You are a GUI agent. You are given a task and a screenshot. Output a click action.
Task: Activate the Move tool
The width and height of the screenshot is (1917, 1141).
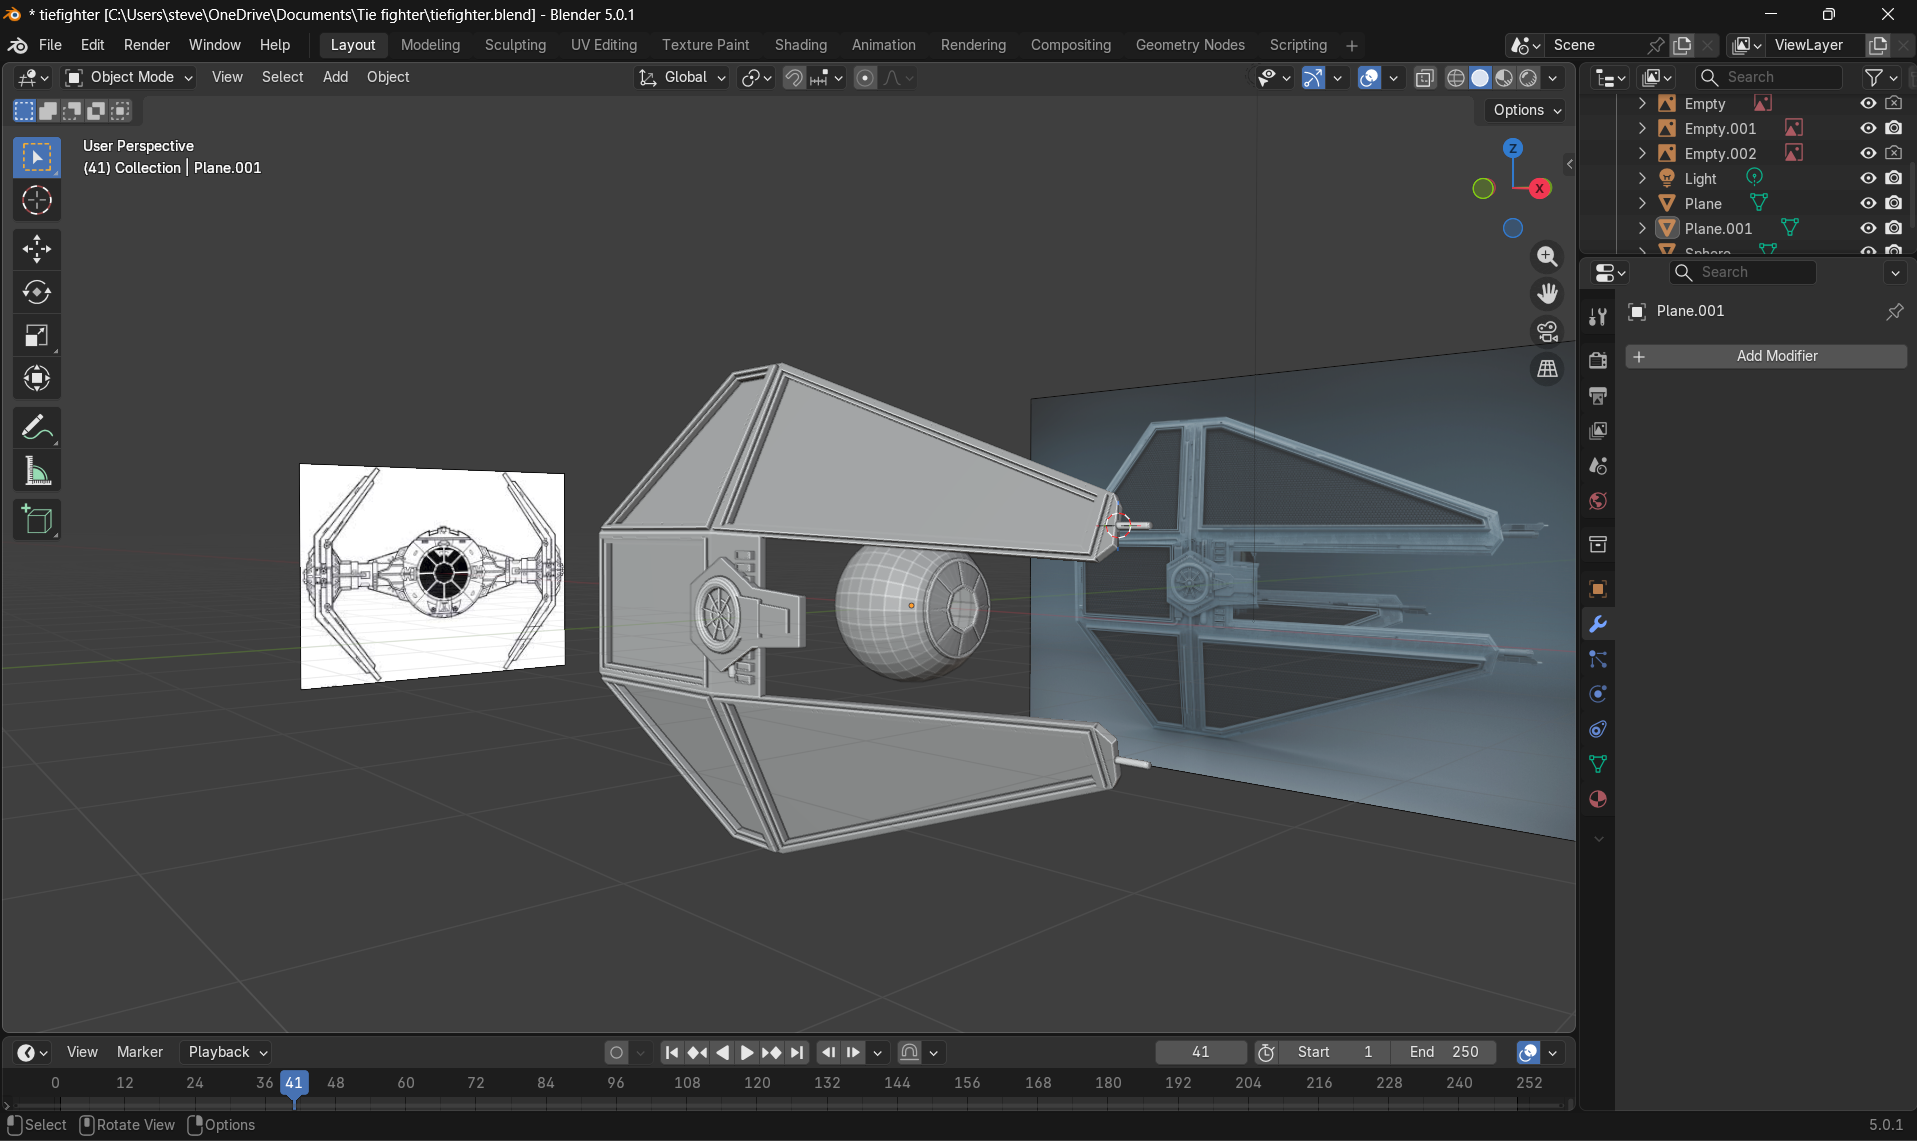coord(37,249)
